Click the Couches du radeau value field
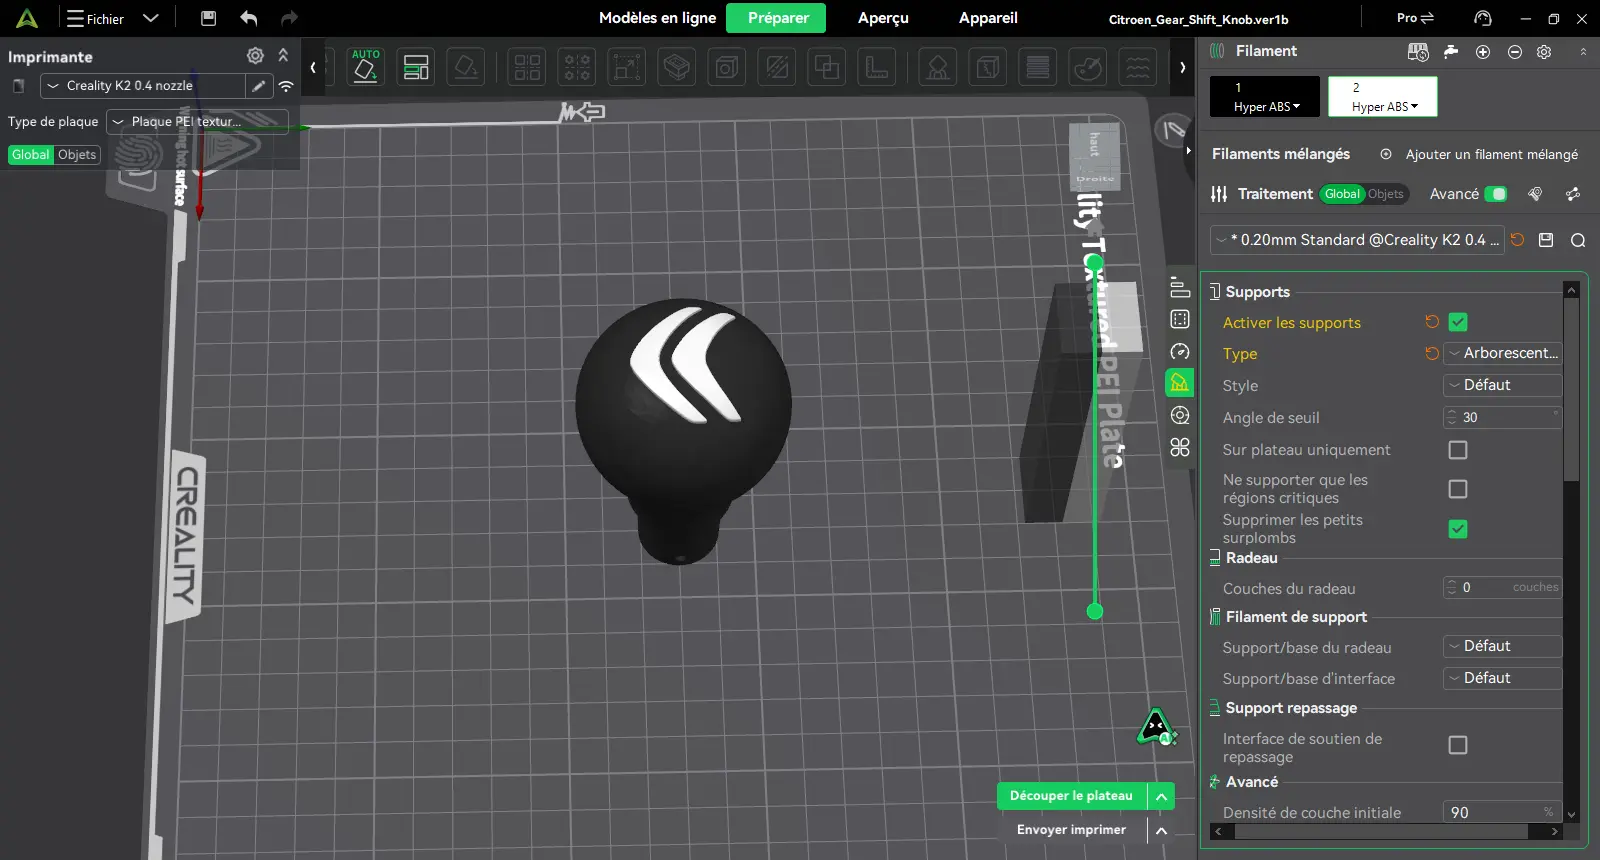 coord(1502,587)
